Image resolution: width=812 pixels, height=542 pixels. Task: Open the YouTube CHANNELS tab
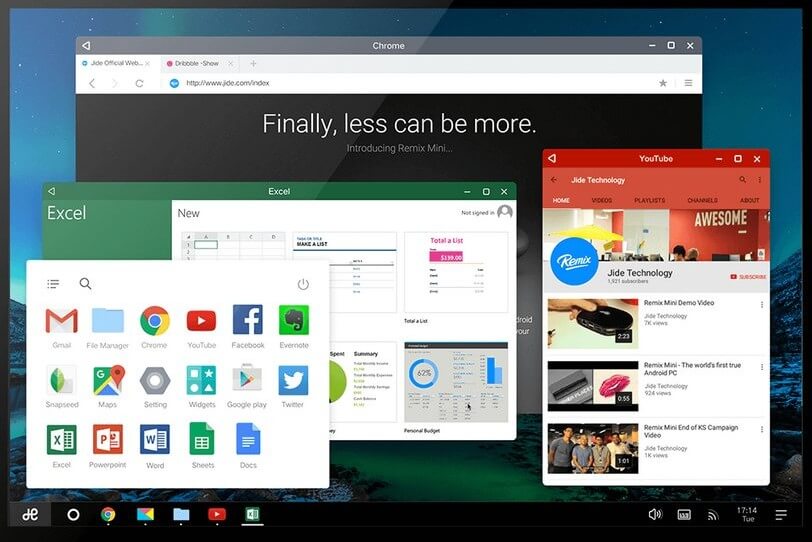[x=702, y=200]
